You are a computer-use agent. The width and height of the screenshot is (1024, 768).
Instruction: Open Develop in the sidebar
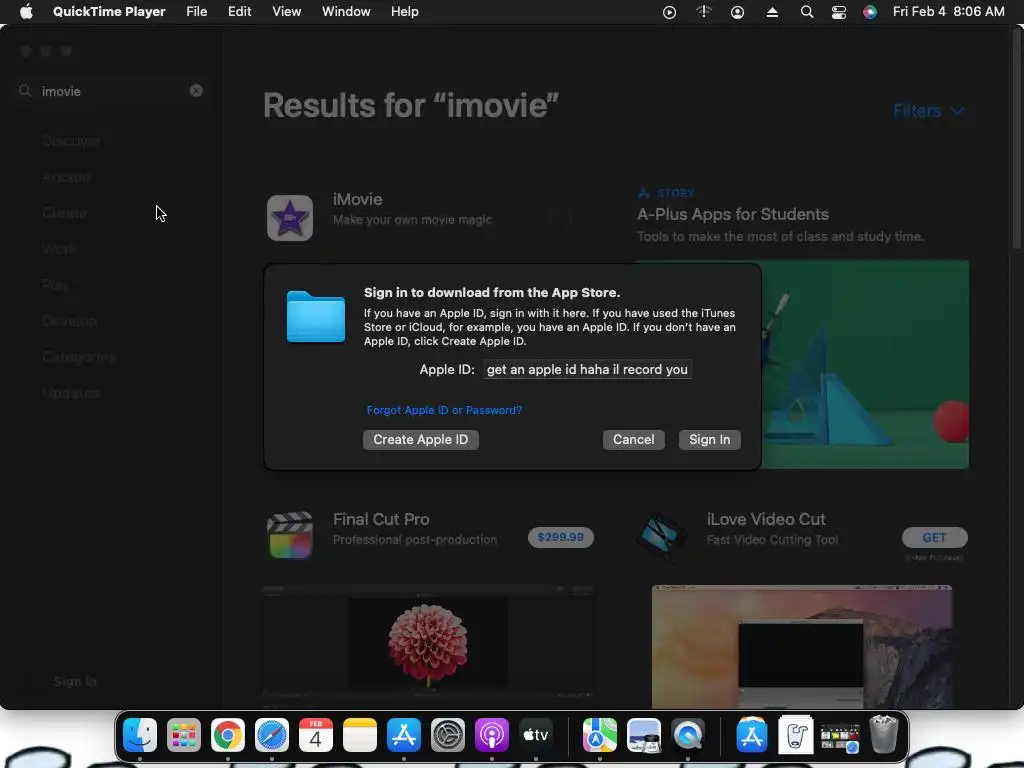[x=69, y=321]
